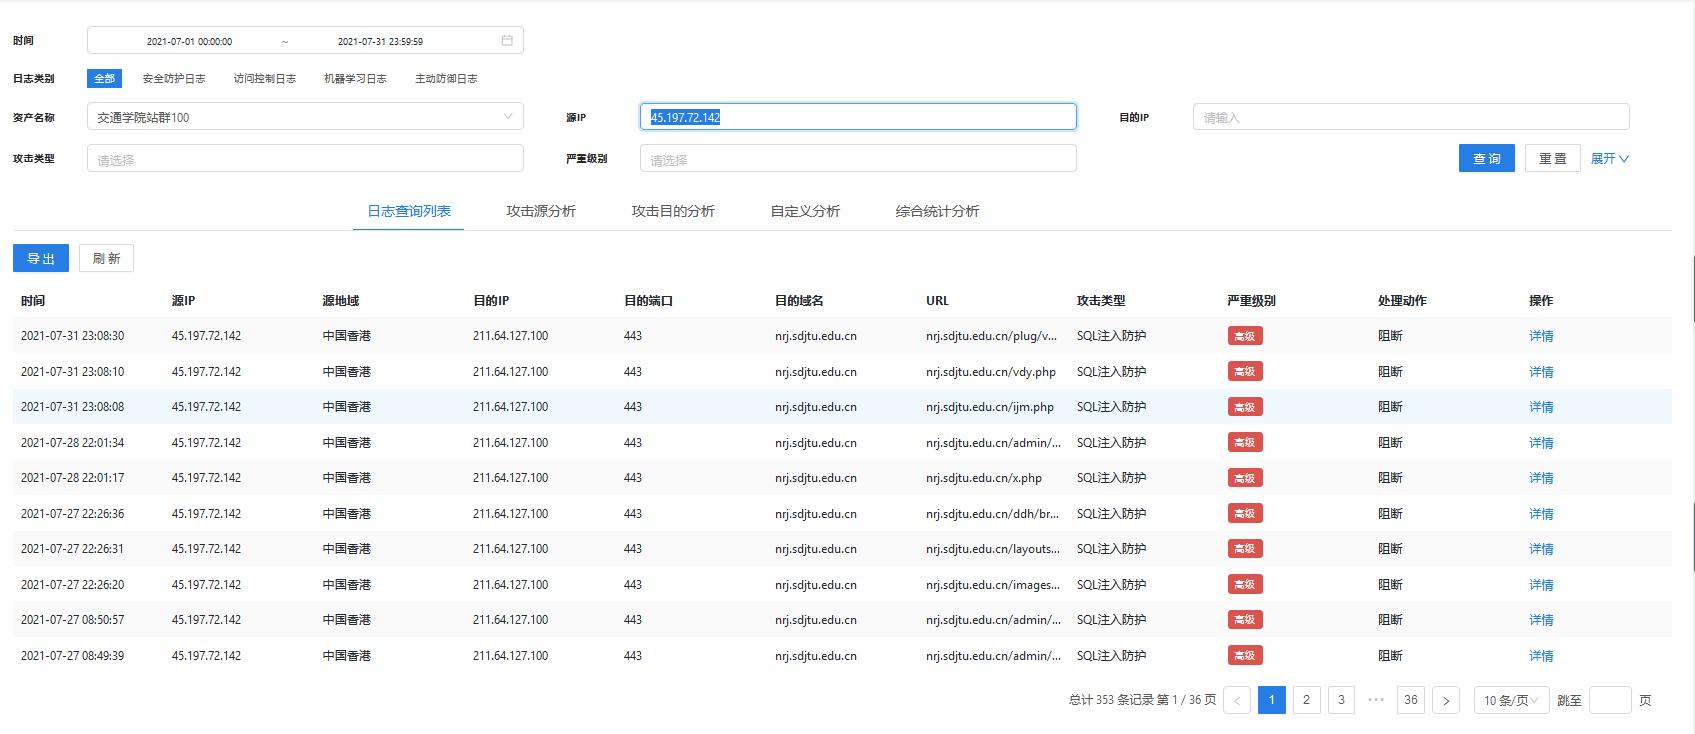Click the pagination ellipsis to jump pages
The width and height of the screenshot is (1695, 734).
(x=1376, y=700)
